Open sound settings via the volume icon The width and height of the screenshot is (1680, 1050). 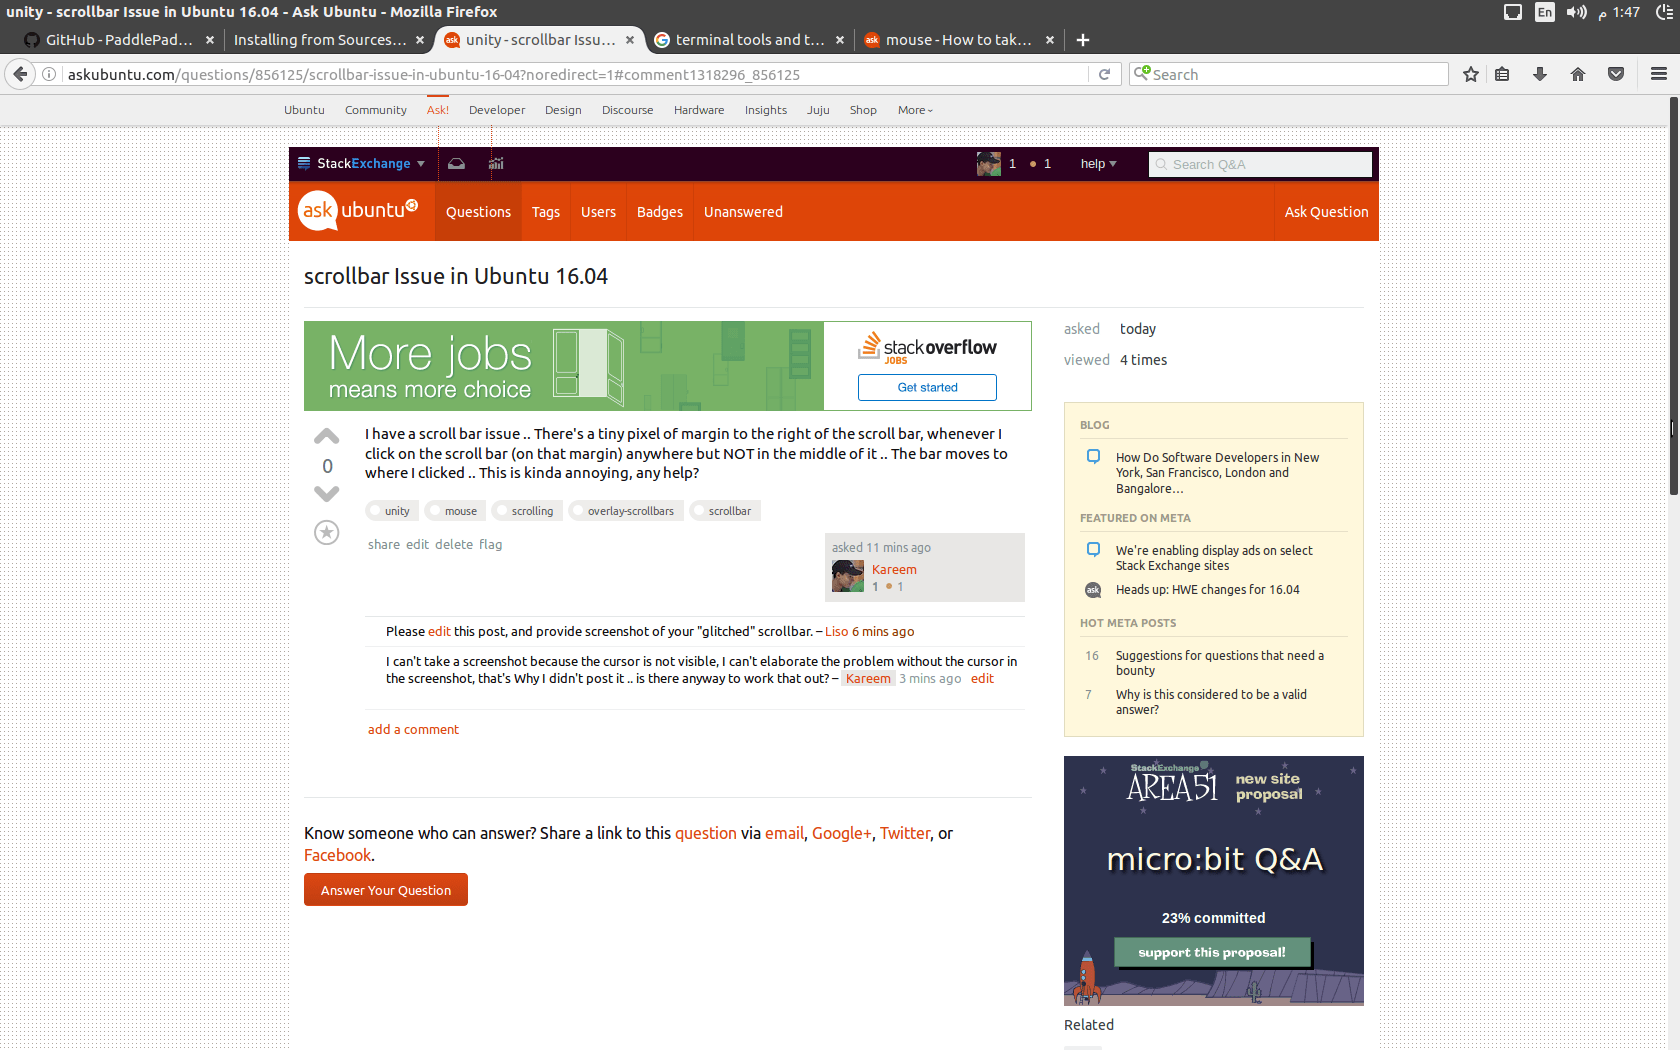point(1576,12)
